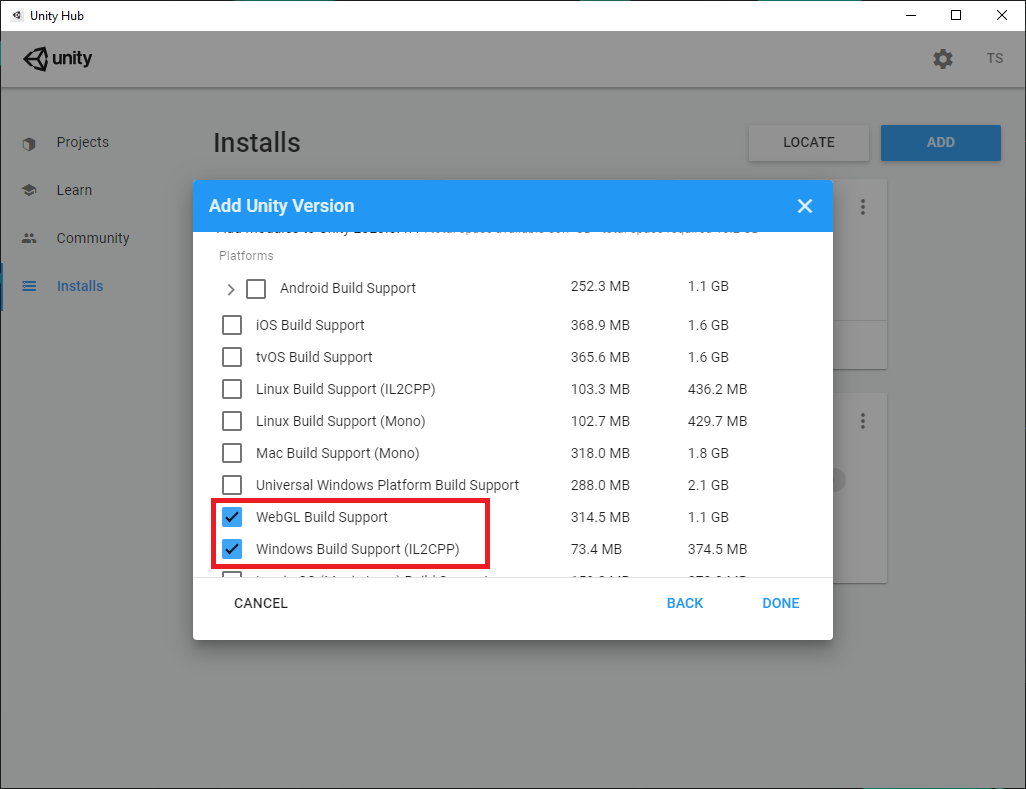The image size is (1026, 789).
Task: Go to the Projects section
Action: (x=82, y=142)
